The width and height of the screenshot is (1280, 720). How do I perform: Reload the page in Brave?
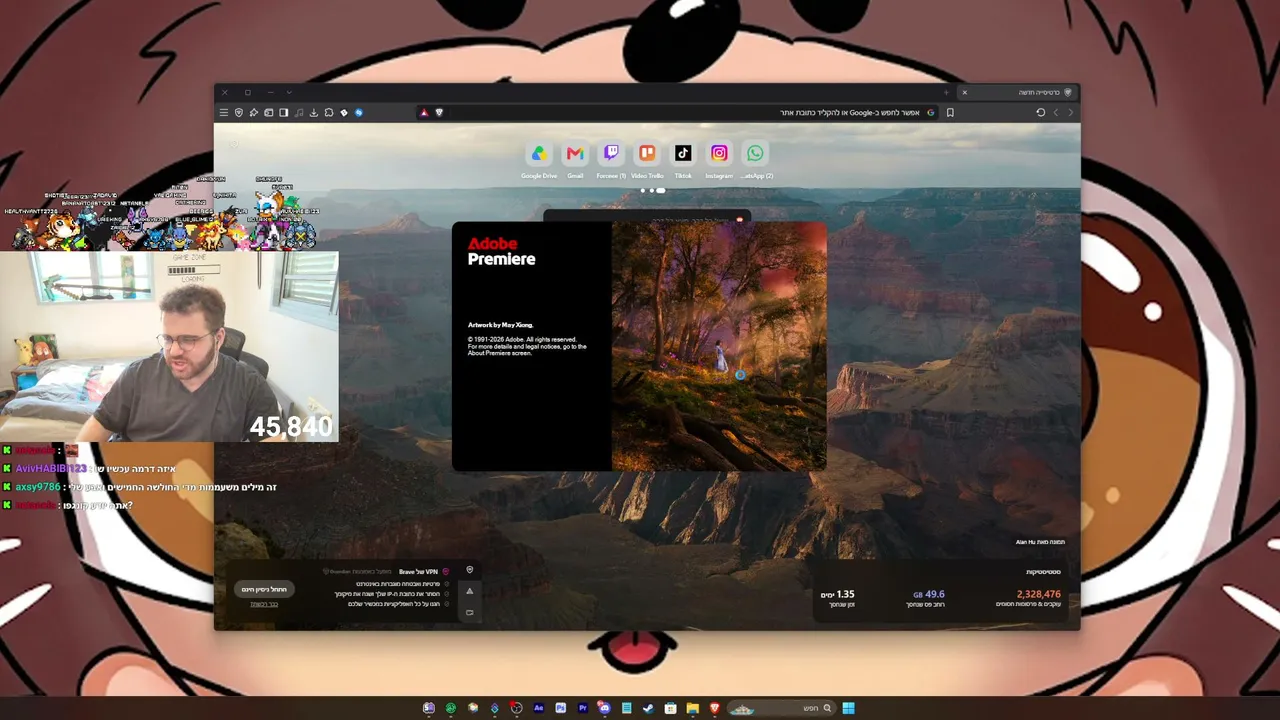1040,113
